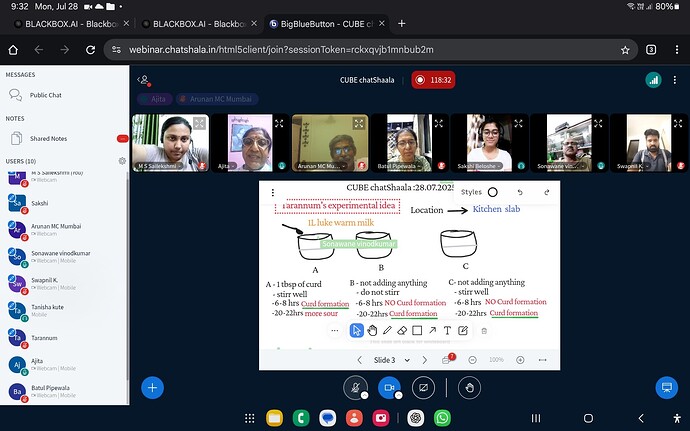Viewport: 690px width, 431px height.
Task: Expand Batul Pipewala video fullscreen
Action: 439,124
